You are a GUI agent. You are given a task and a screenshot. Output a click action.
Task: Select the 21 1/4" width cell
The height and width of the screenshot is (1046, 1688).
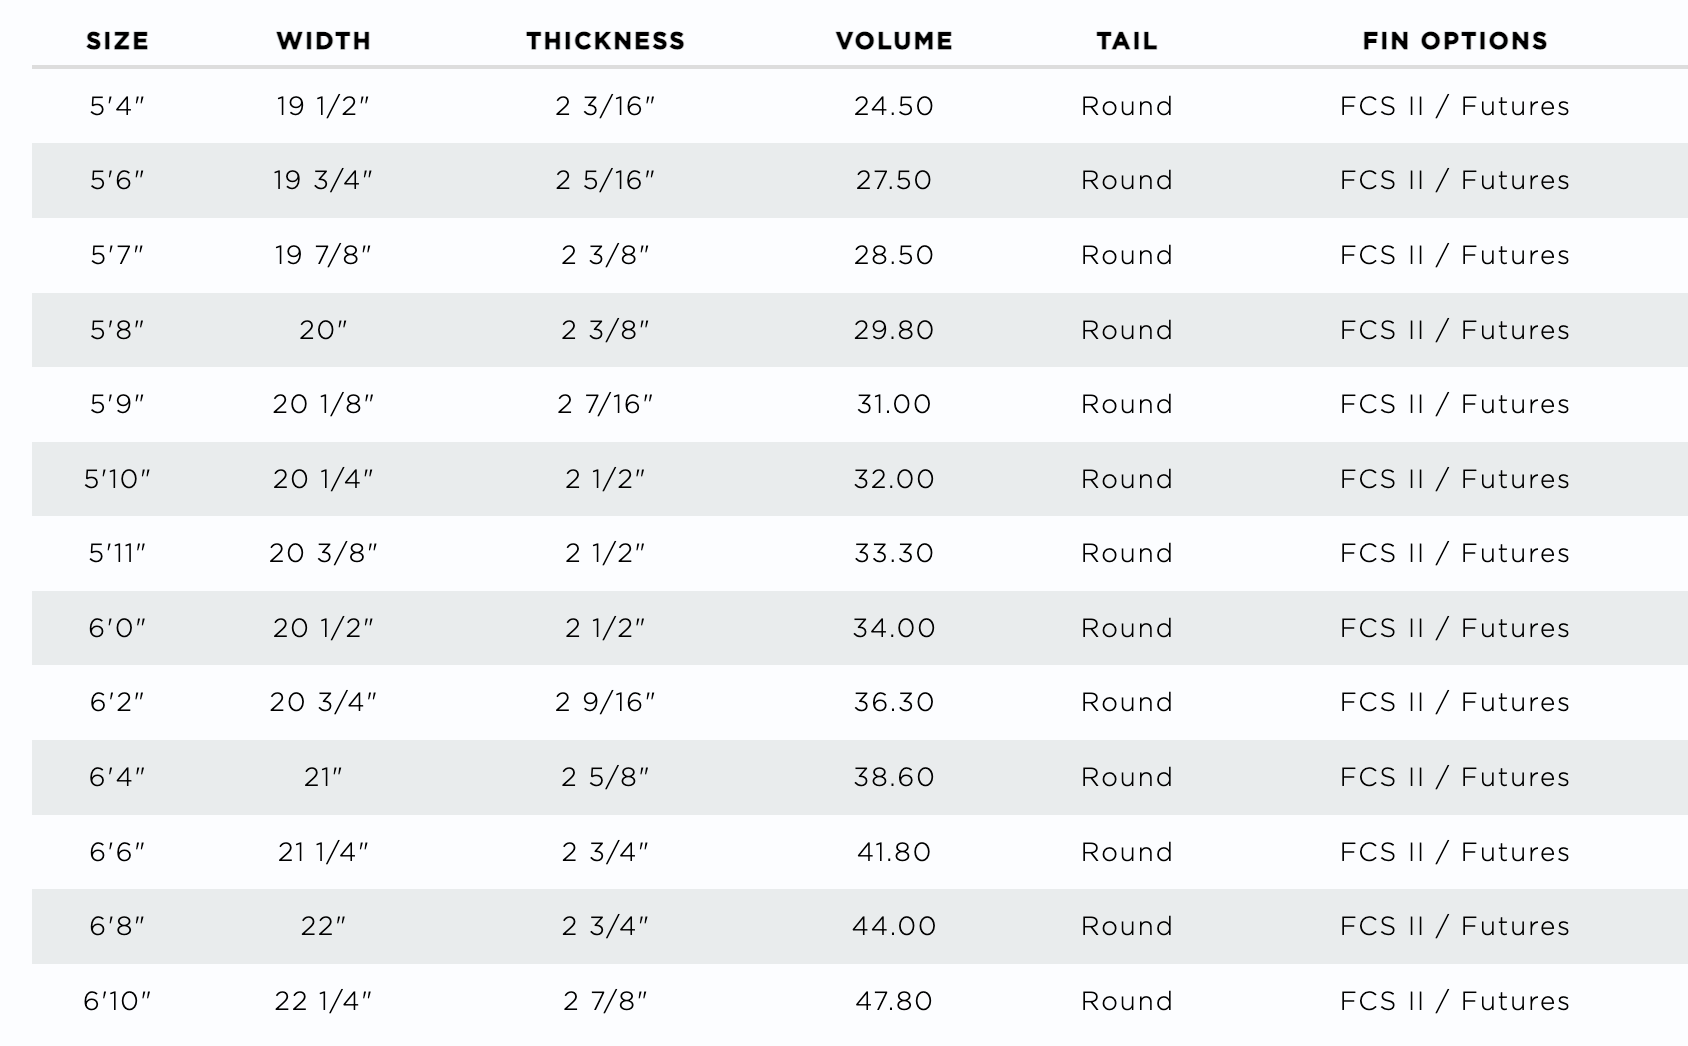click(x=323, y=852)
